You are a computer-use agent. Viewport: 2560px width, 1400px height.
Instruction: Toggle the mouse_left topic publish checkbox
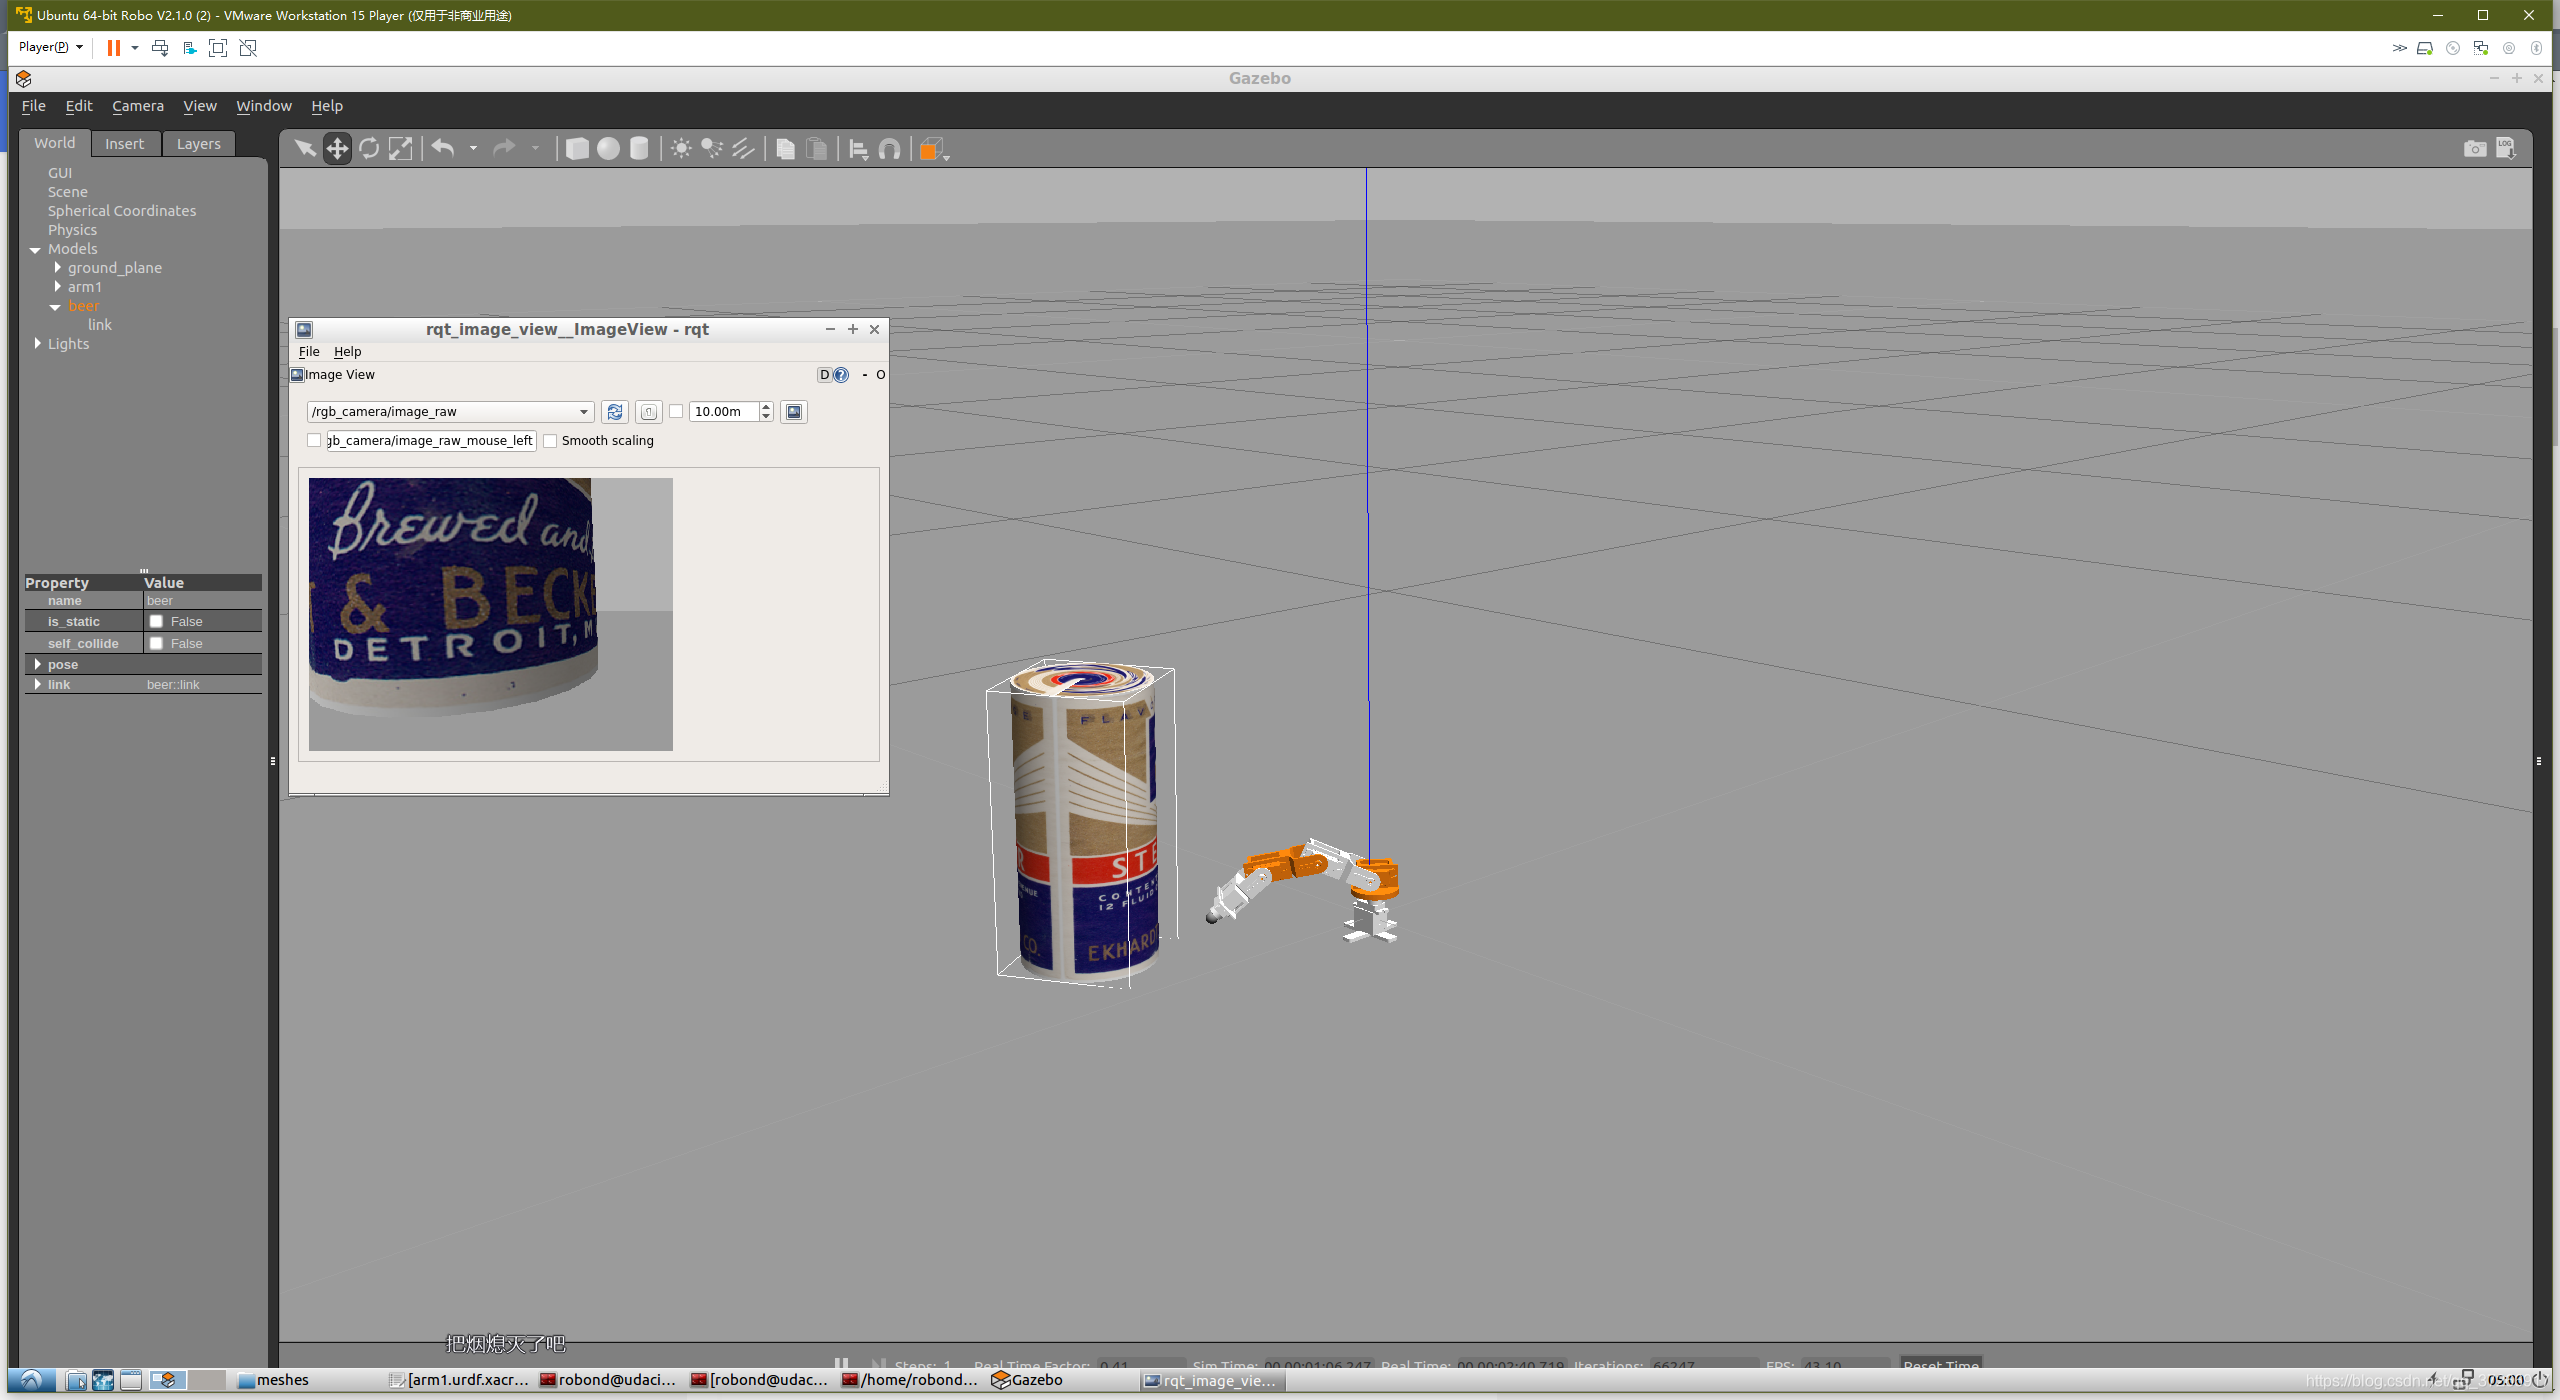[314, 441]
